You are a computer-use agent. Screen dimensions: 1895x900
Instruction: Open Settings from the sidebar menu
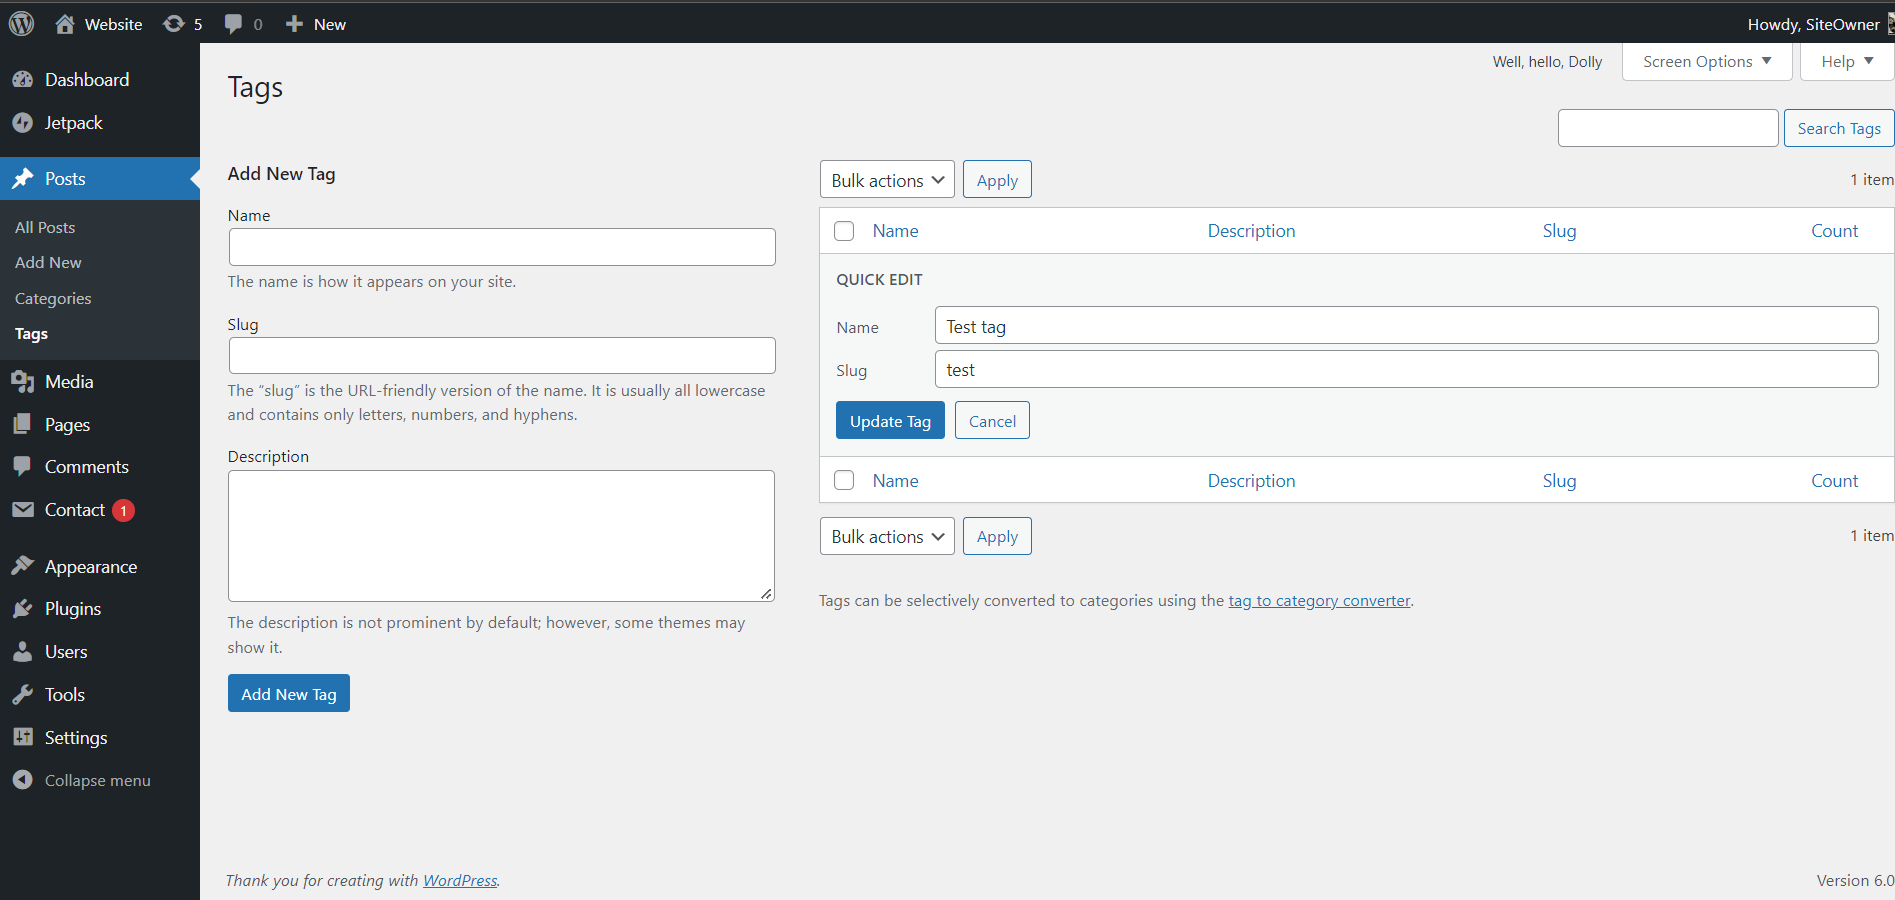pos(76,737)
